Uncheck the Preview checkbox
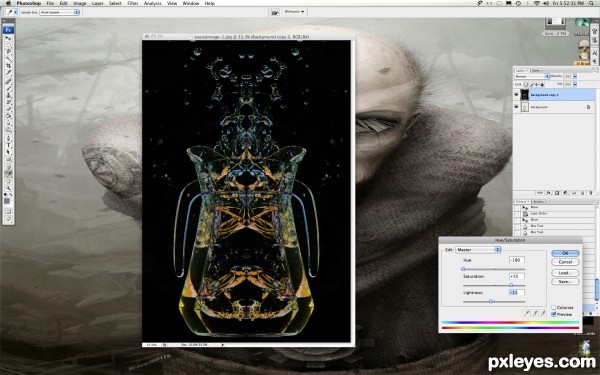Screen dimensions: 600x375 tap(553, 314)
